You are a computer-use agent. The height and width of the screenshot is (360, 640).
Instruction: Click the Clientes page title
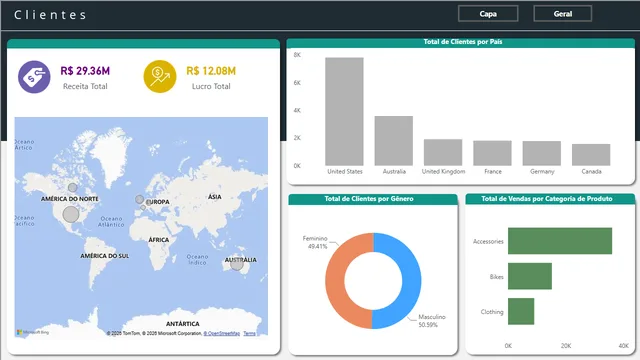coord(50,15)
